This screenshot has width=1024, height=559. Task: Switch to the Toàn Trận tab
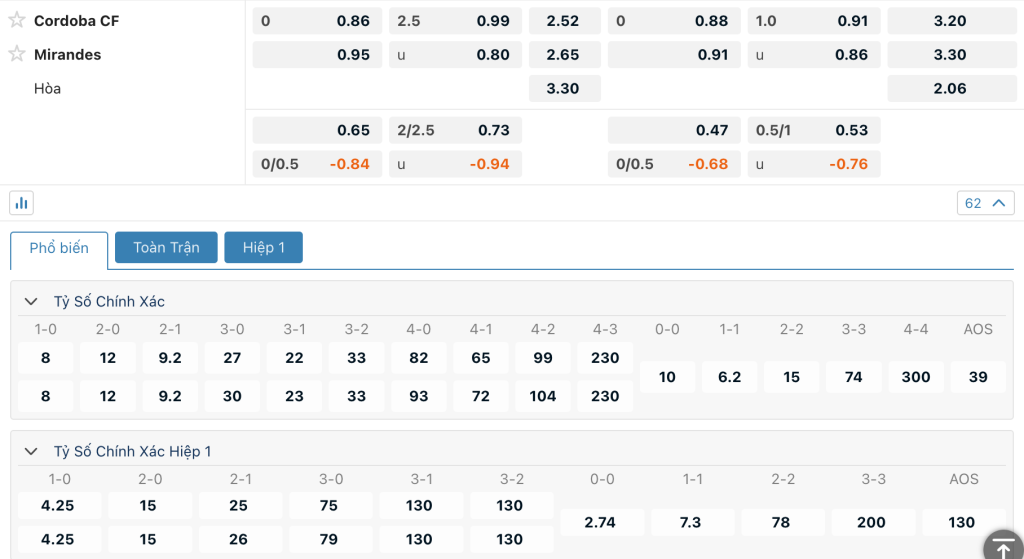pyautogui.click(x=166, y=248)
